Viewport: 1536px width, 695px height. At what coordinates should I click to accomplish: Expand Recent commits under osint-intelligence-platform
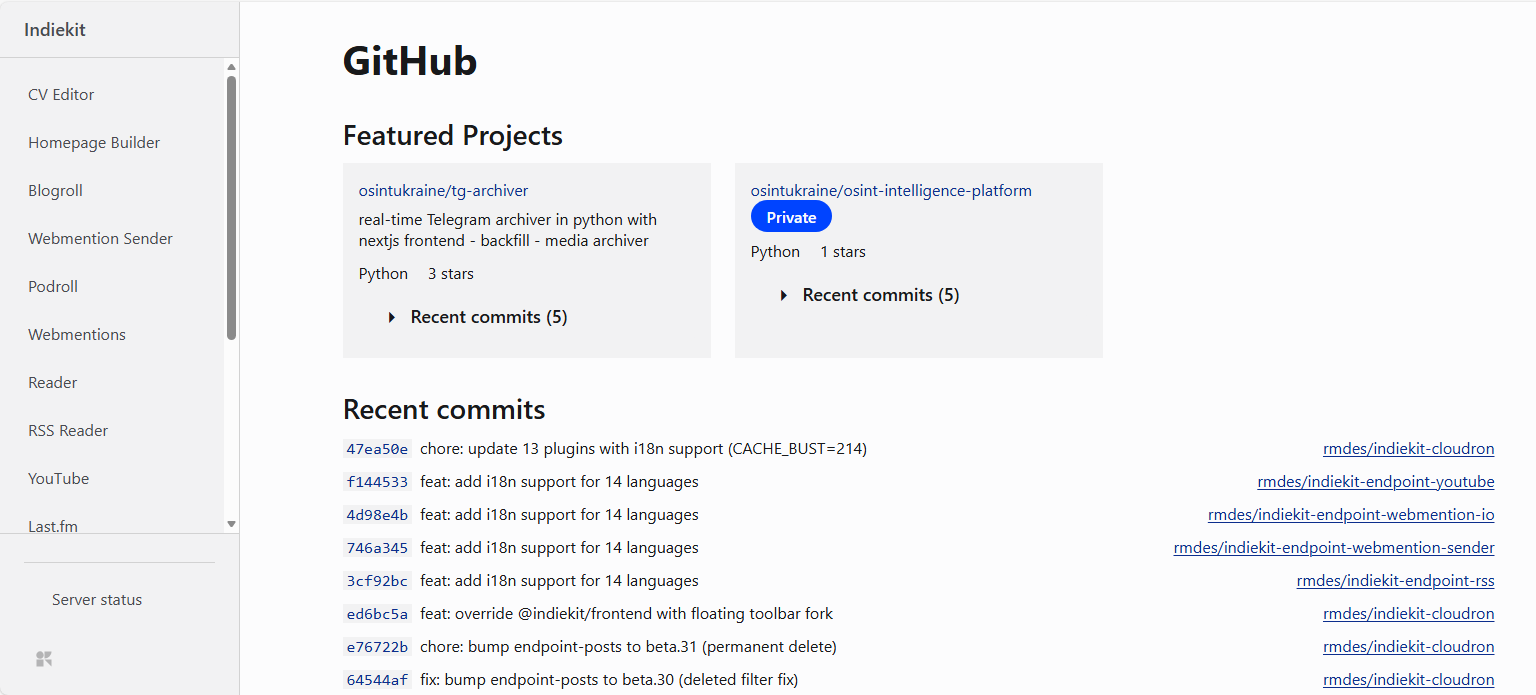[870, 295]
